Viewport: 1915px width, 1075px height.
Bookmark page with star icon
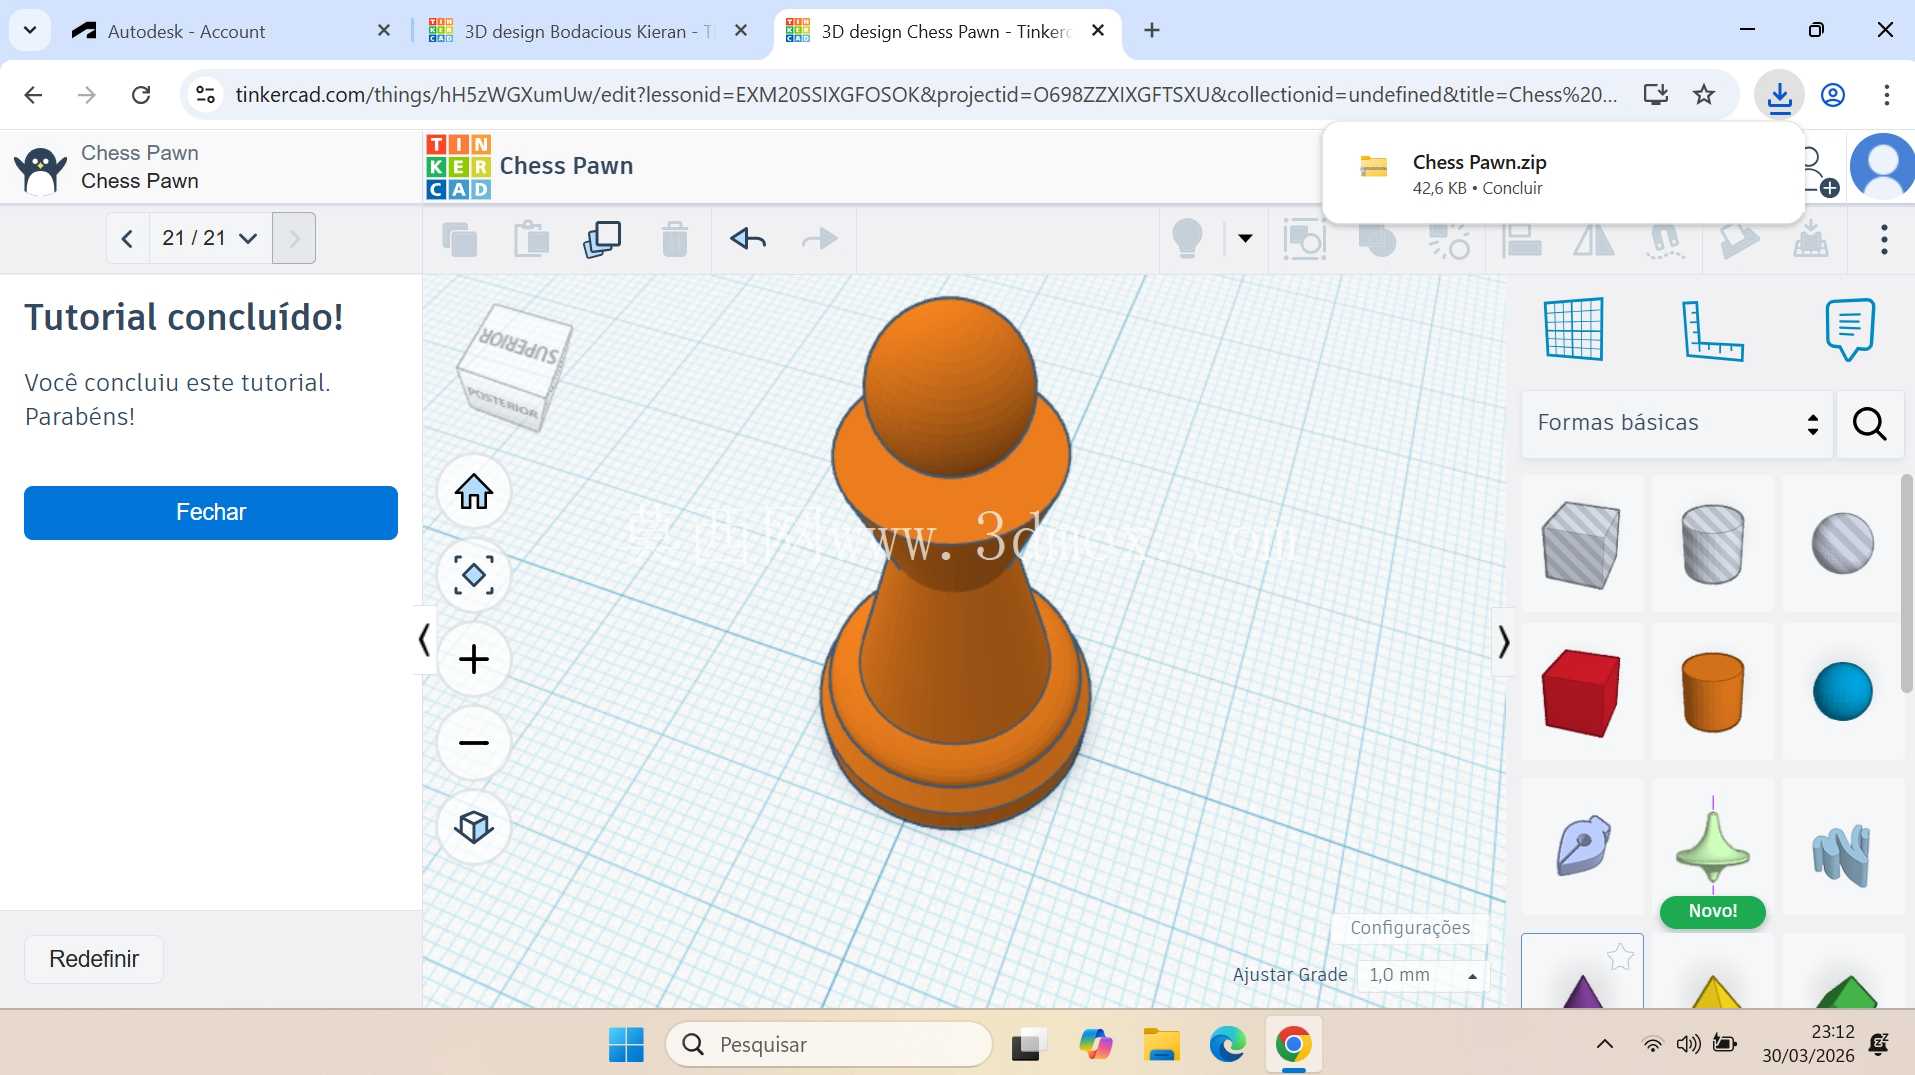pyautogui.click(x=1704, y=95)
